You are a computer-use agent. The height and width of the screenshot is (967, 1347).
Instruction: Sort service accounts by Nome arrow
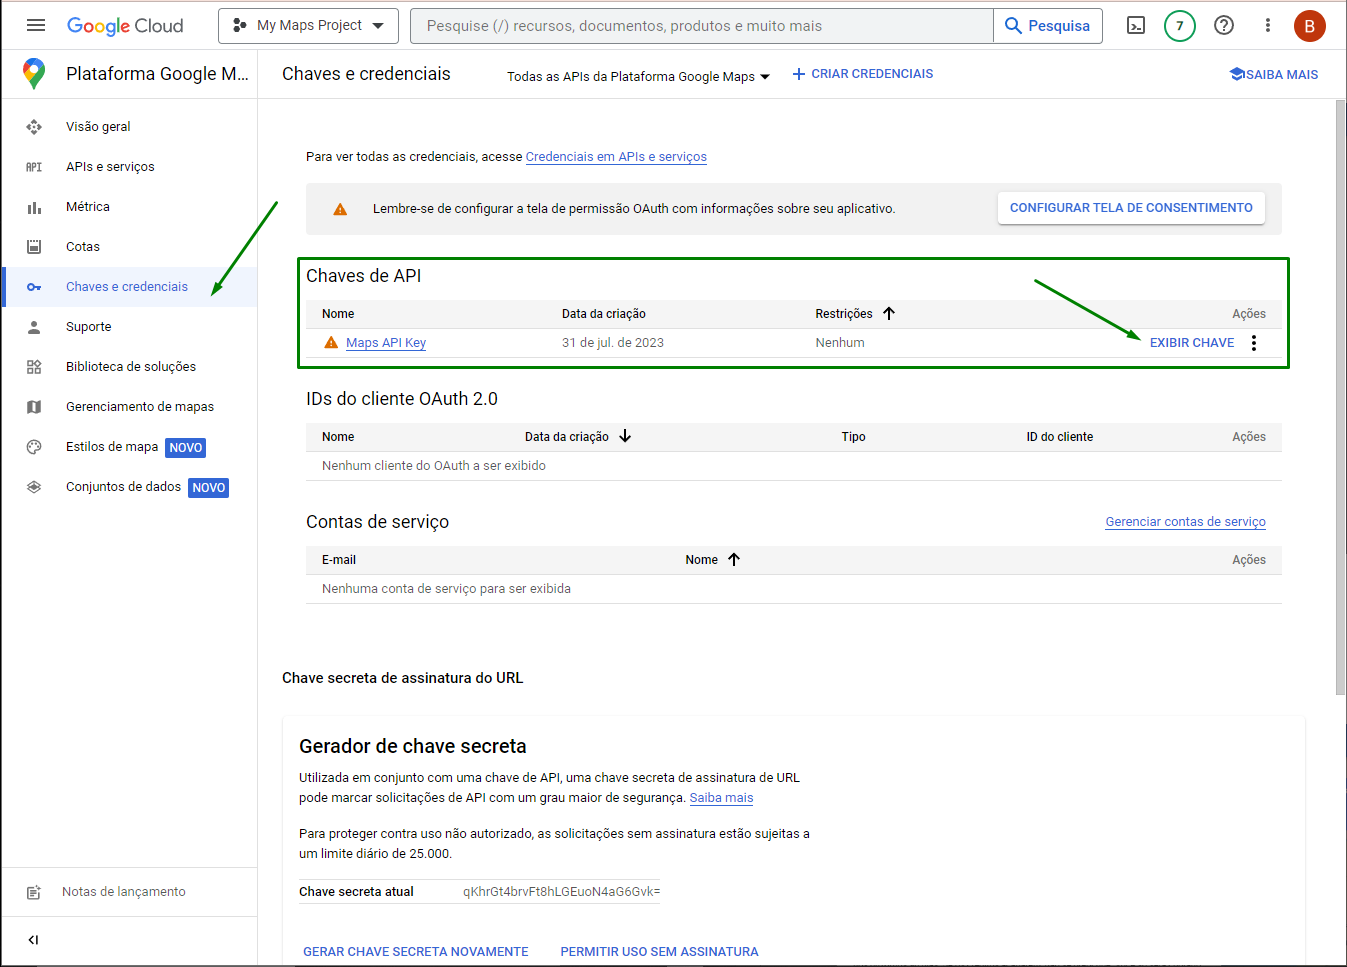pos(734,560)
